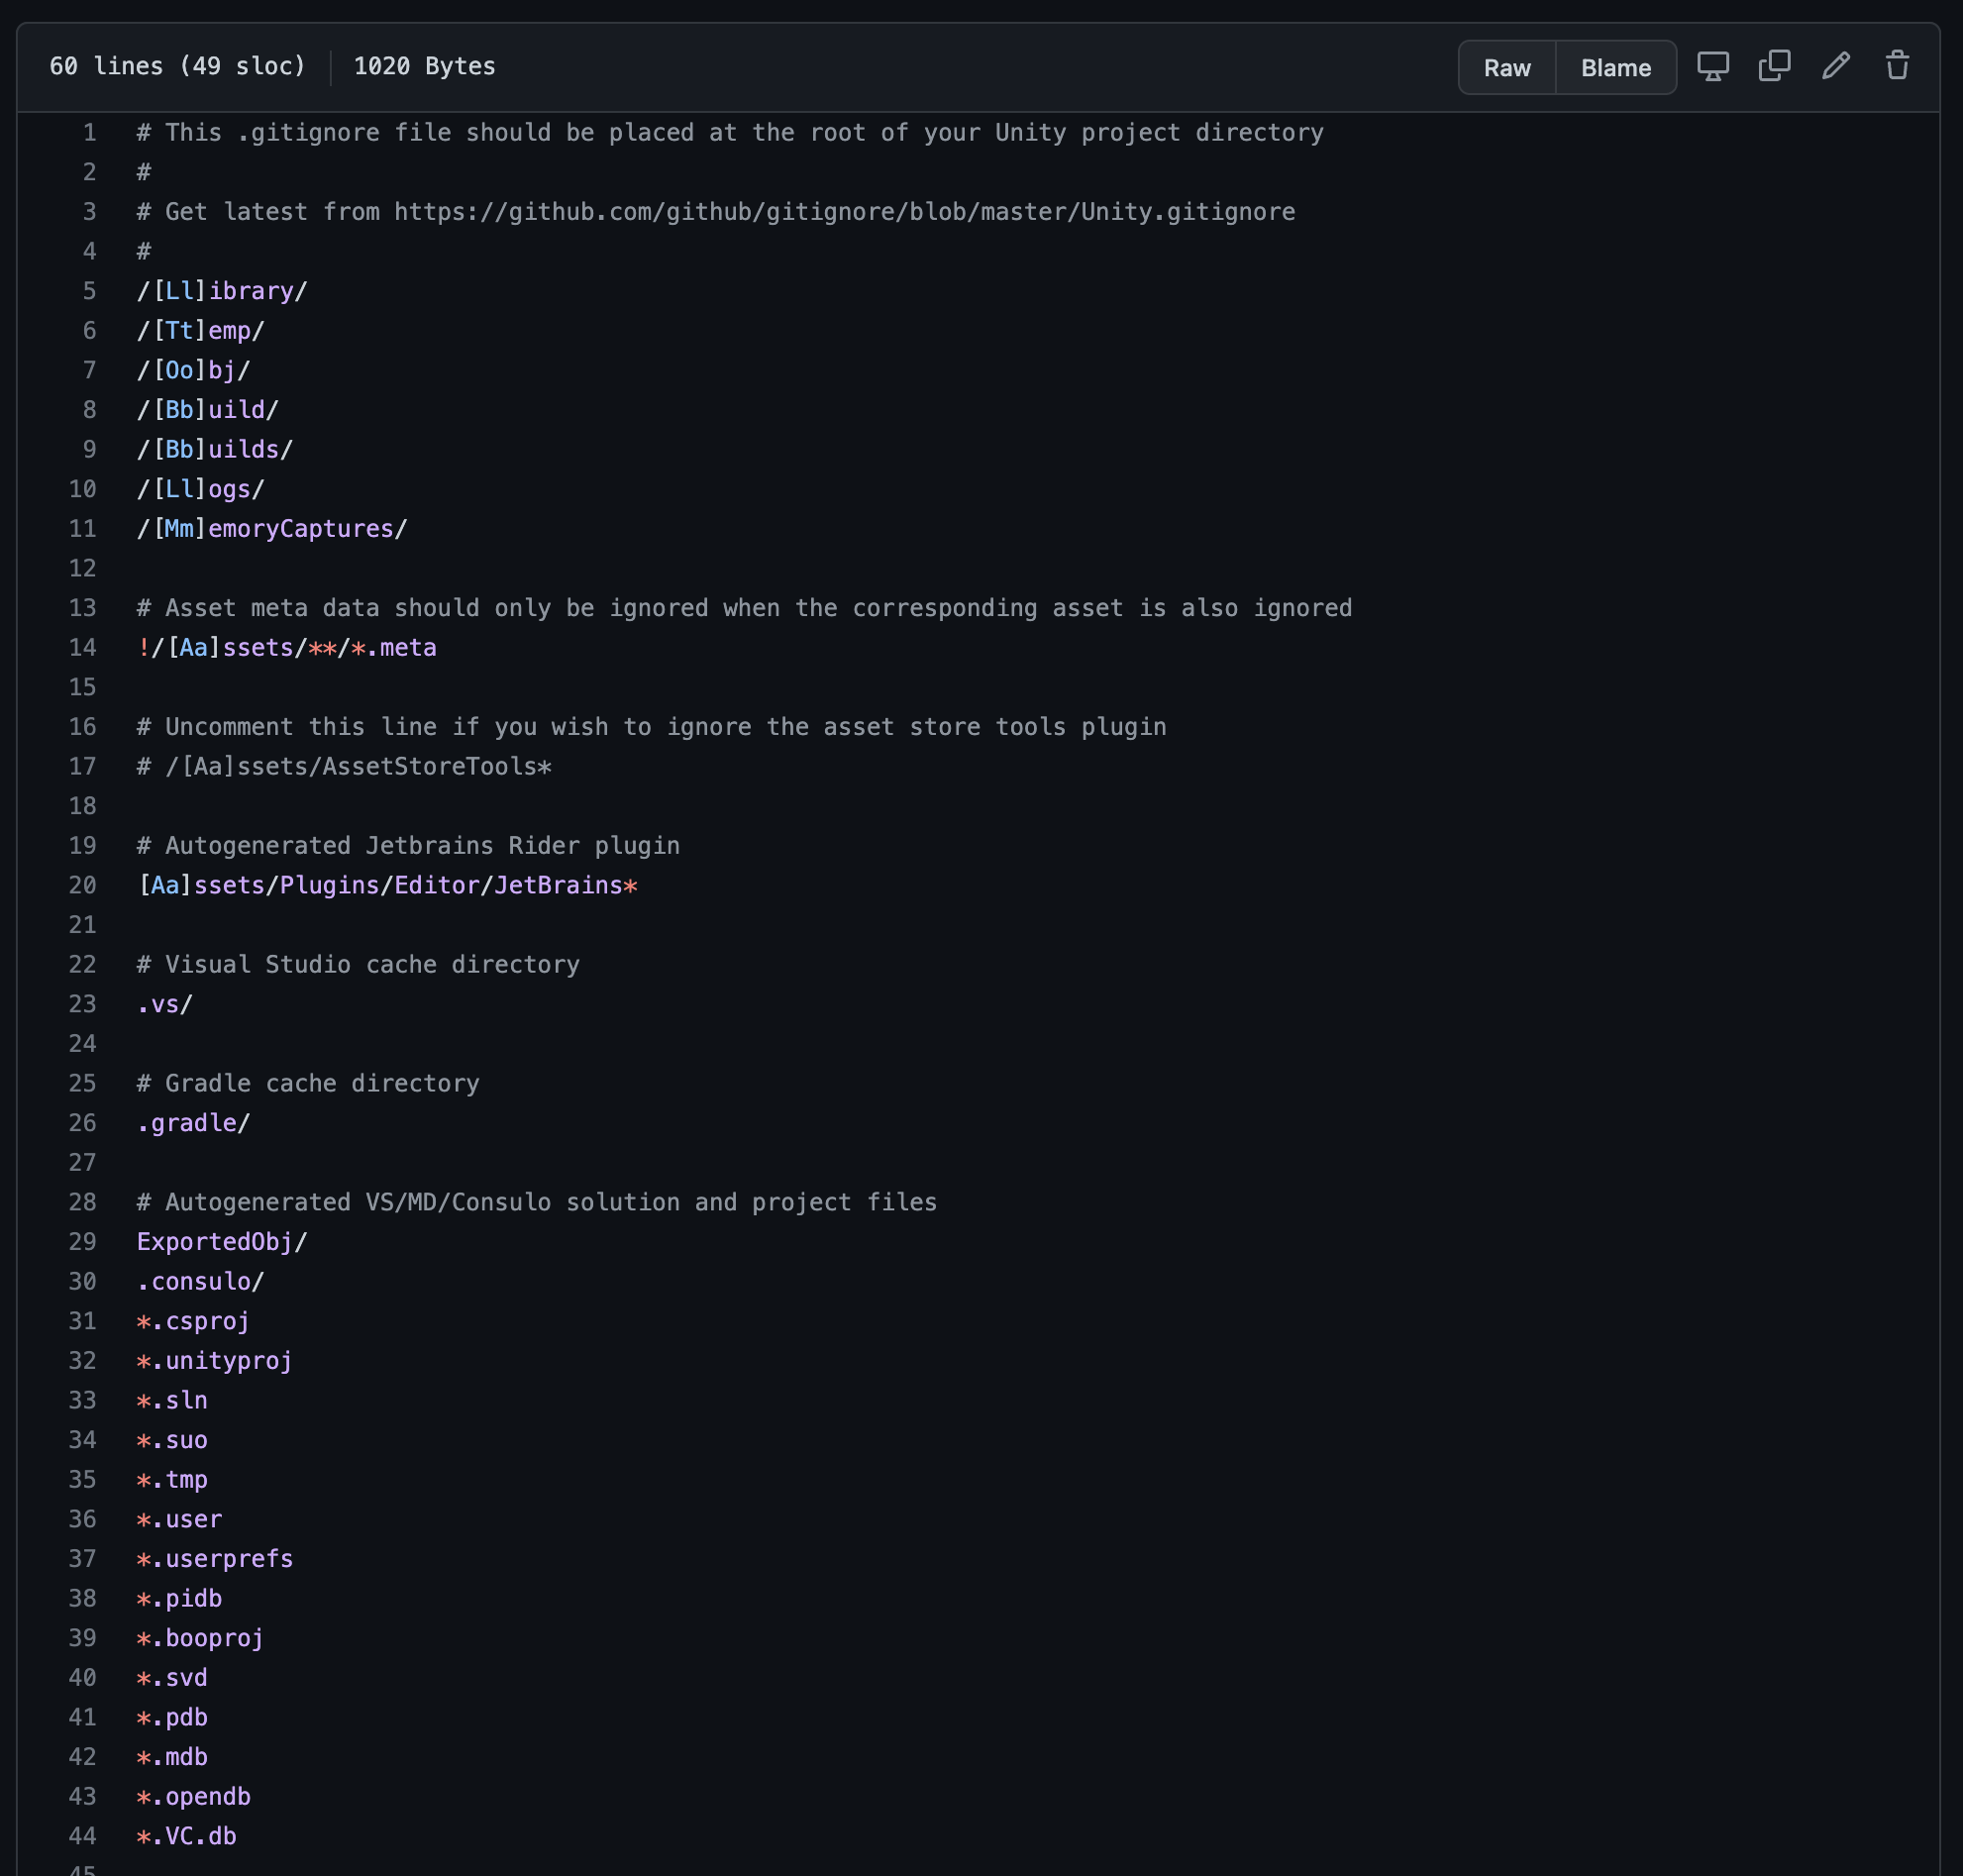1963x1876 pixels.
Task: Click line number 14
Action: [83, 648]
